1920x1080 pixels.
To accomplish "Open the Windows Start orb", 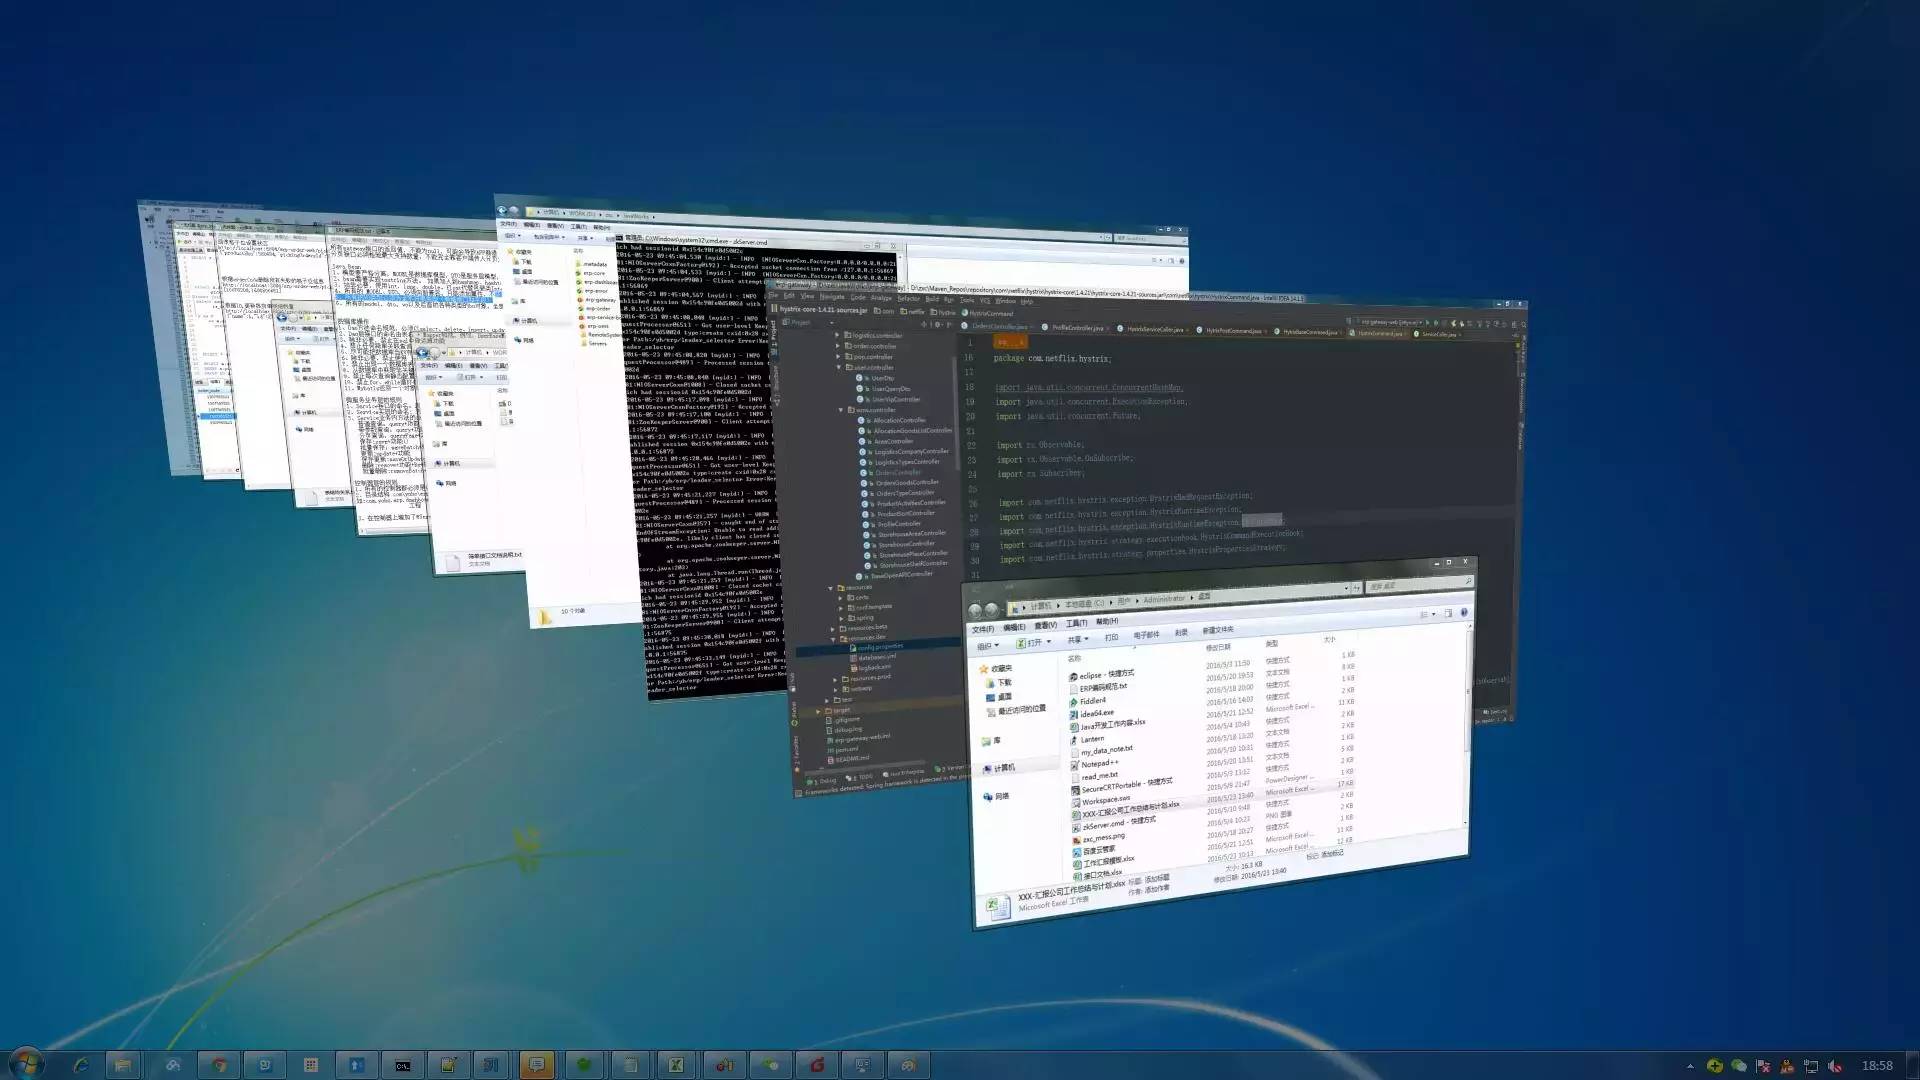I will (x=26, y=1064).
